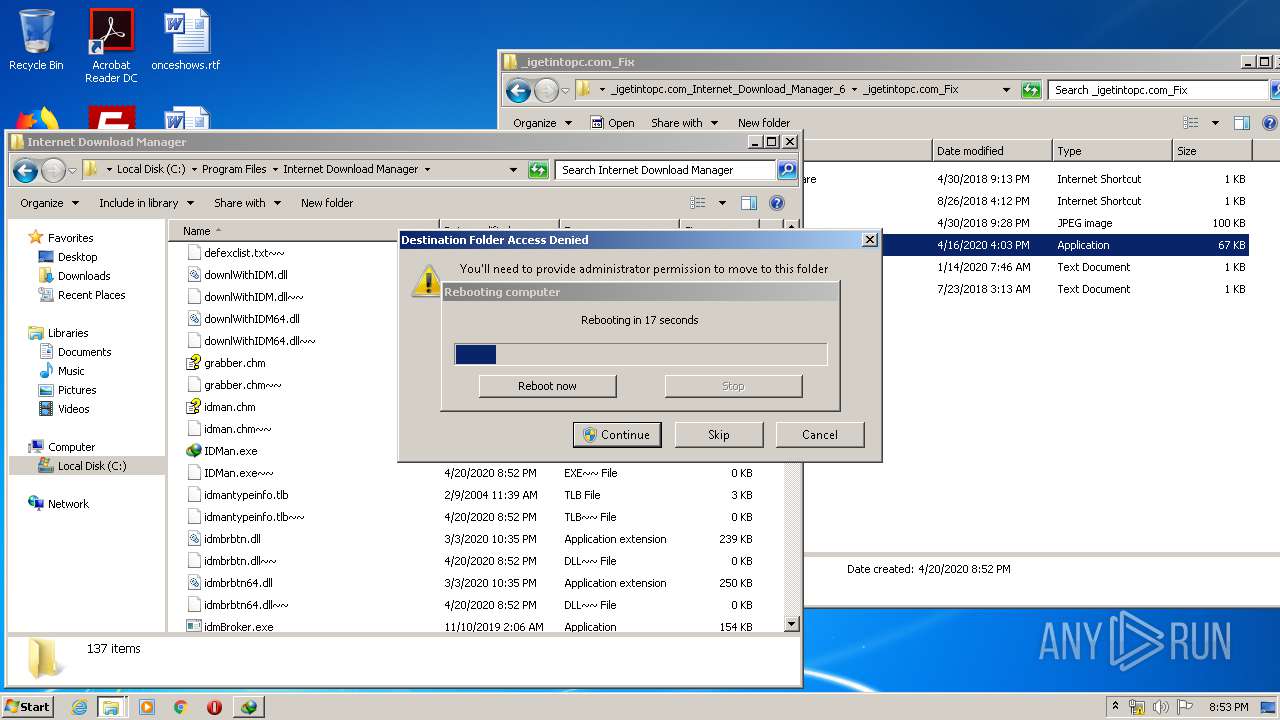Select Downloads under Favorites
Viewport: 1280px width, 720px height.
83,276
